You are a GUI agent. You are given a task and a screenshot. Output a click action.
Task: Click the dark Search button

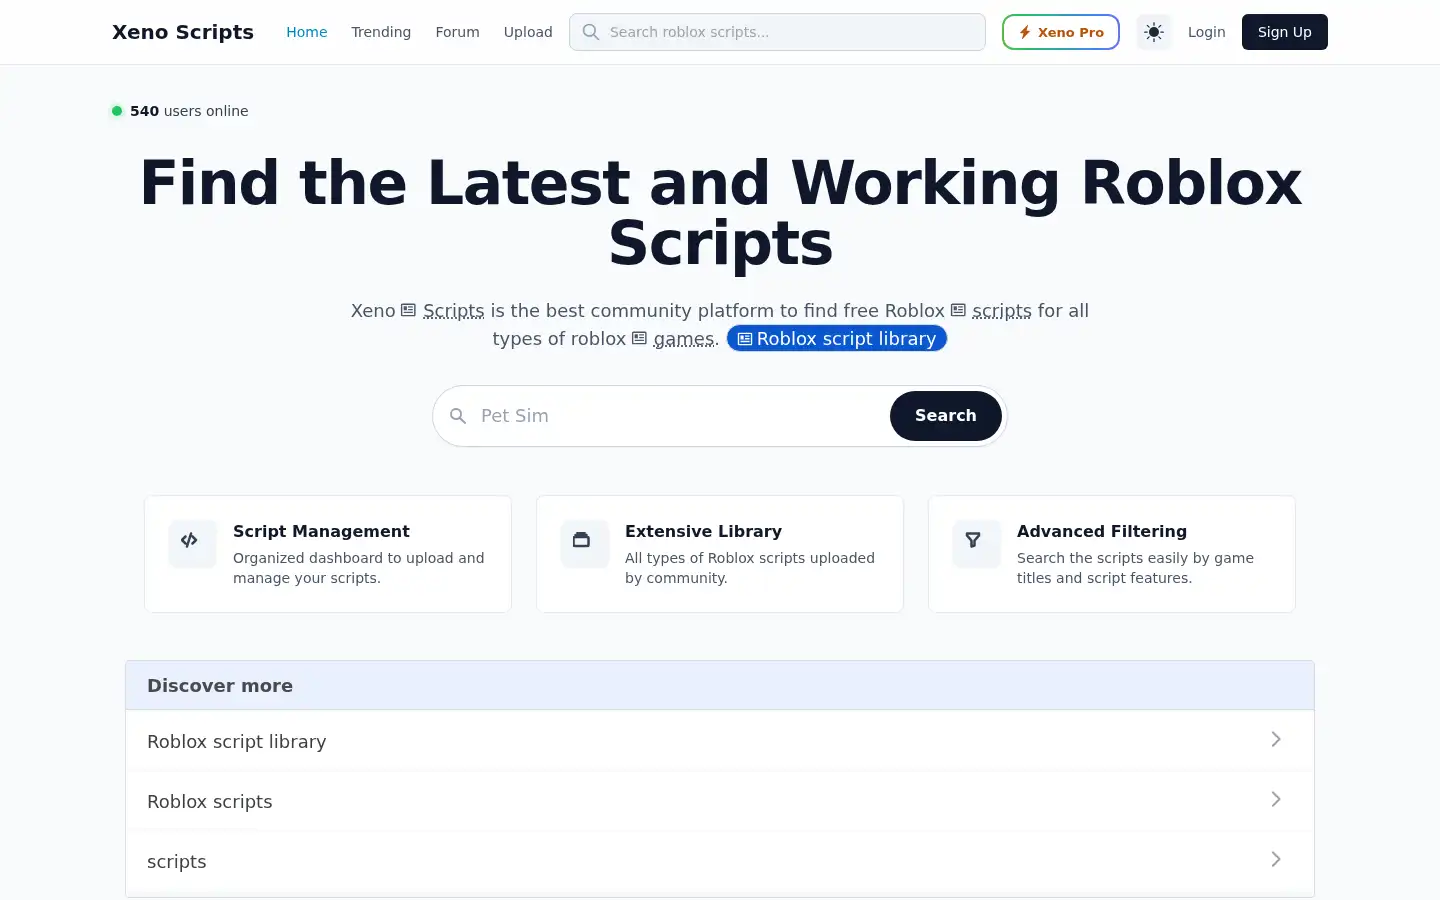pyautogui.click(x=946, y=416)
